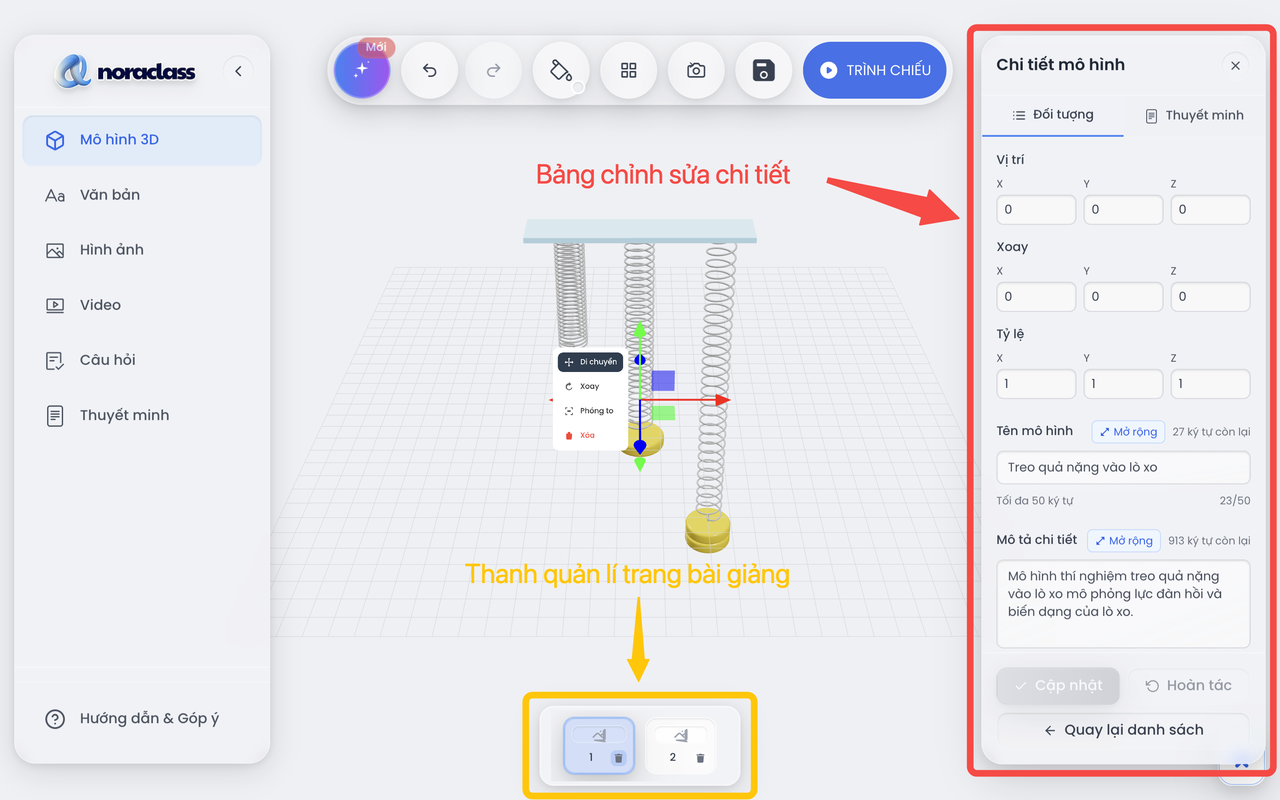The image size is (1280, 800).
Task: Choose Xoay in the context menu
Action: 590,386
